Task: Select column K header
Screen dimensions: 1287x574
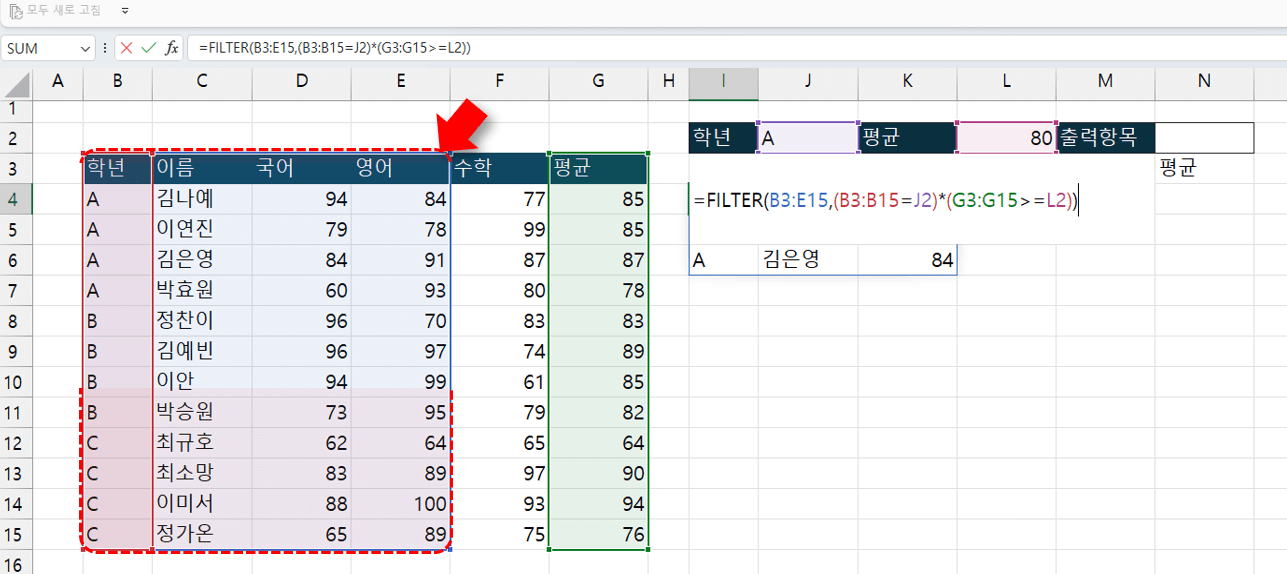Action: 907,81
